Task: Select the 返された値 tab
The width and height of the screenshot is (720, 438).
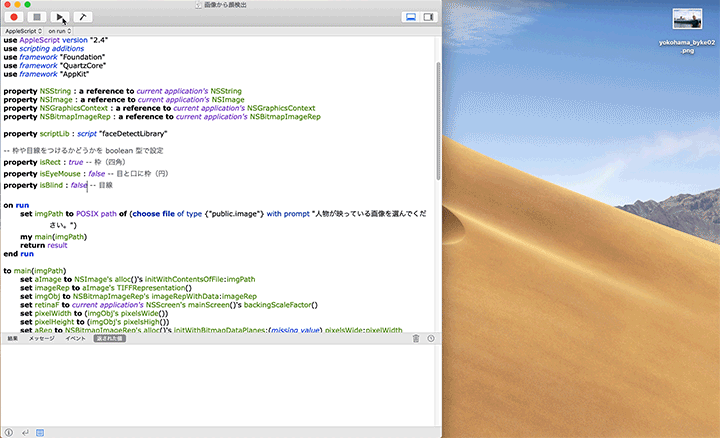Action: coord(110,338)
